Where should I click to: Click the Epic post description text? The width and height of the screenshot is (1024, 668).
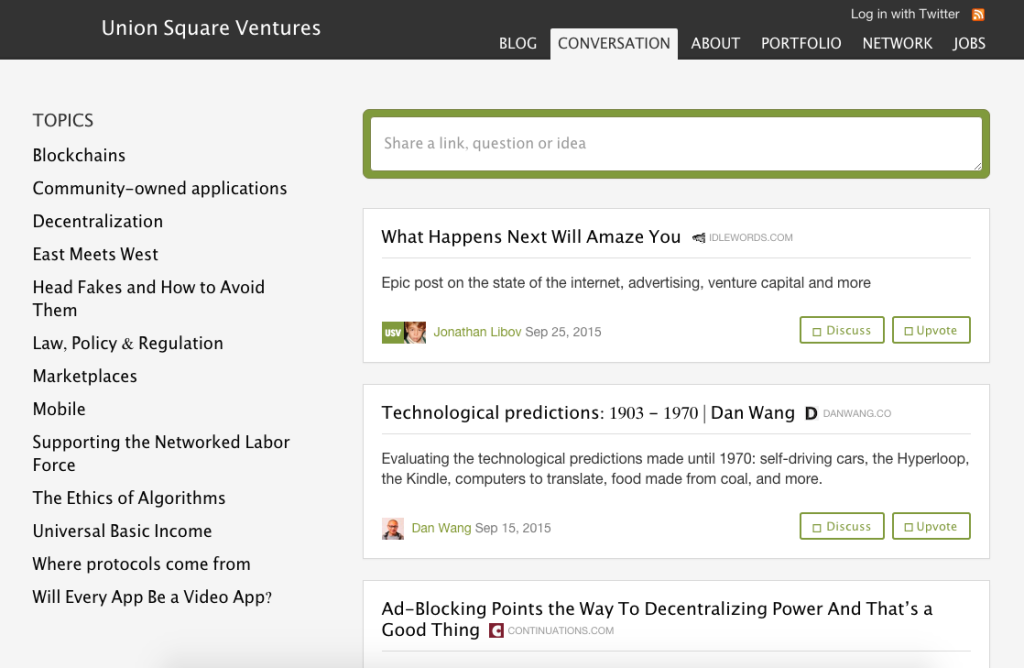[626, 283]
